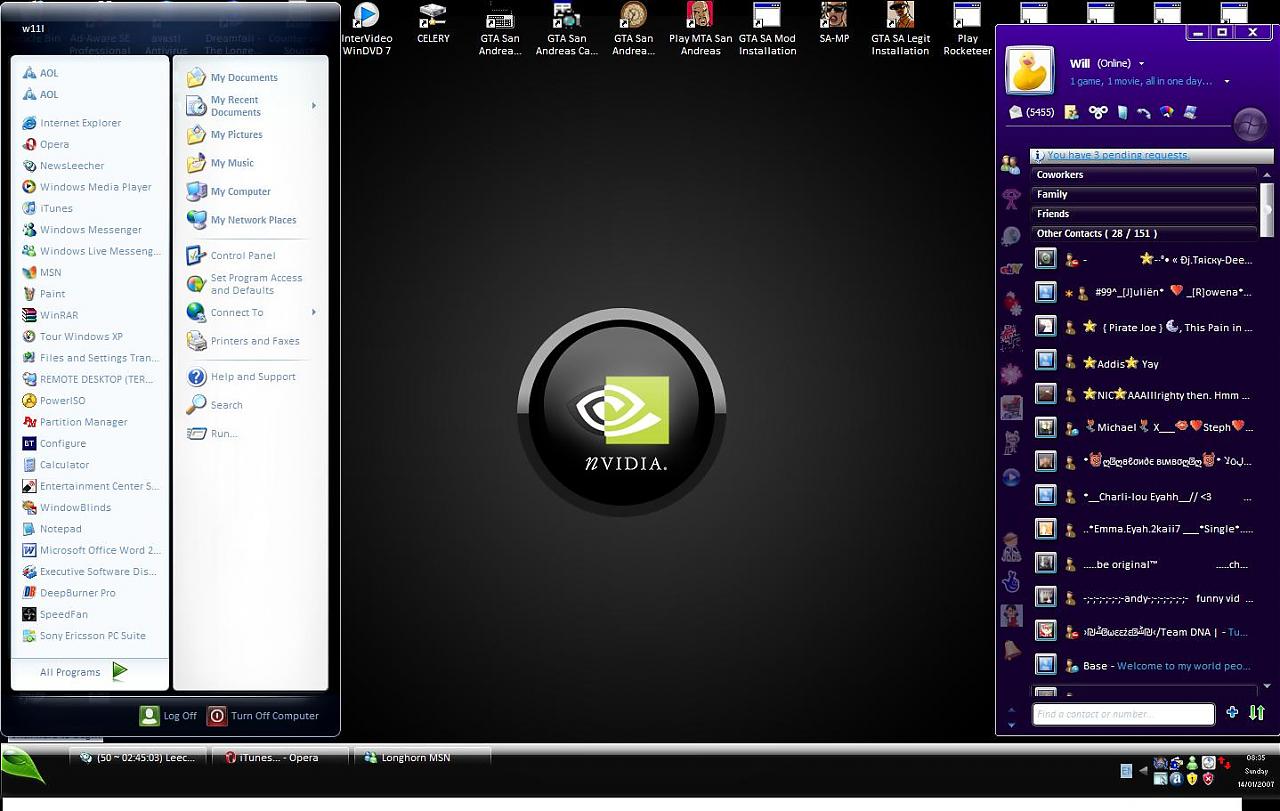The width and height of the screenshot is (1280, 811).
Task: Expand the Family contact group
Action: click(1143, 194)
